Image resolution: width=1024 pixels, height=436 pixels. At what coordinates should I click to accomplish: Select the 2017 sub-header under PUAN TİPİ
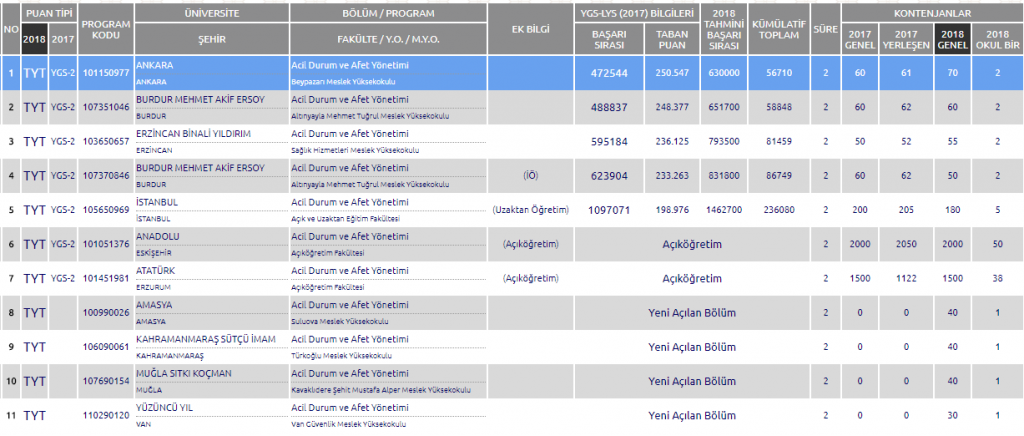(x=63, y=38)
